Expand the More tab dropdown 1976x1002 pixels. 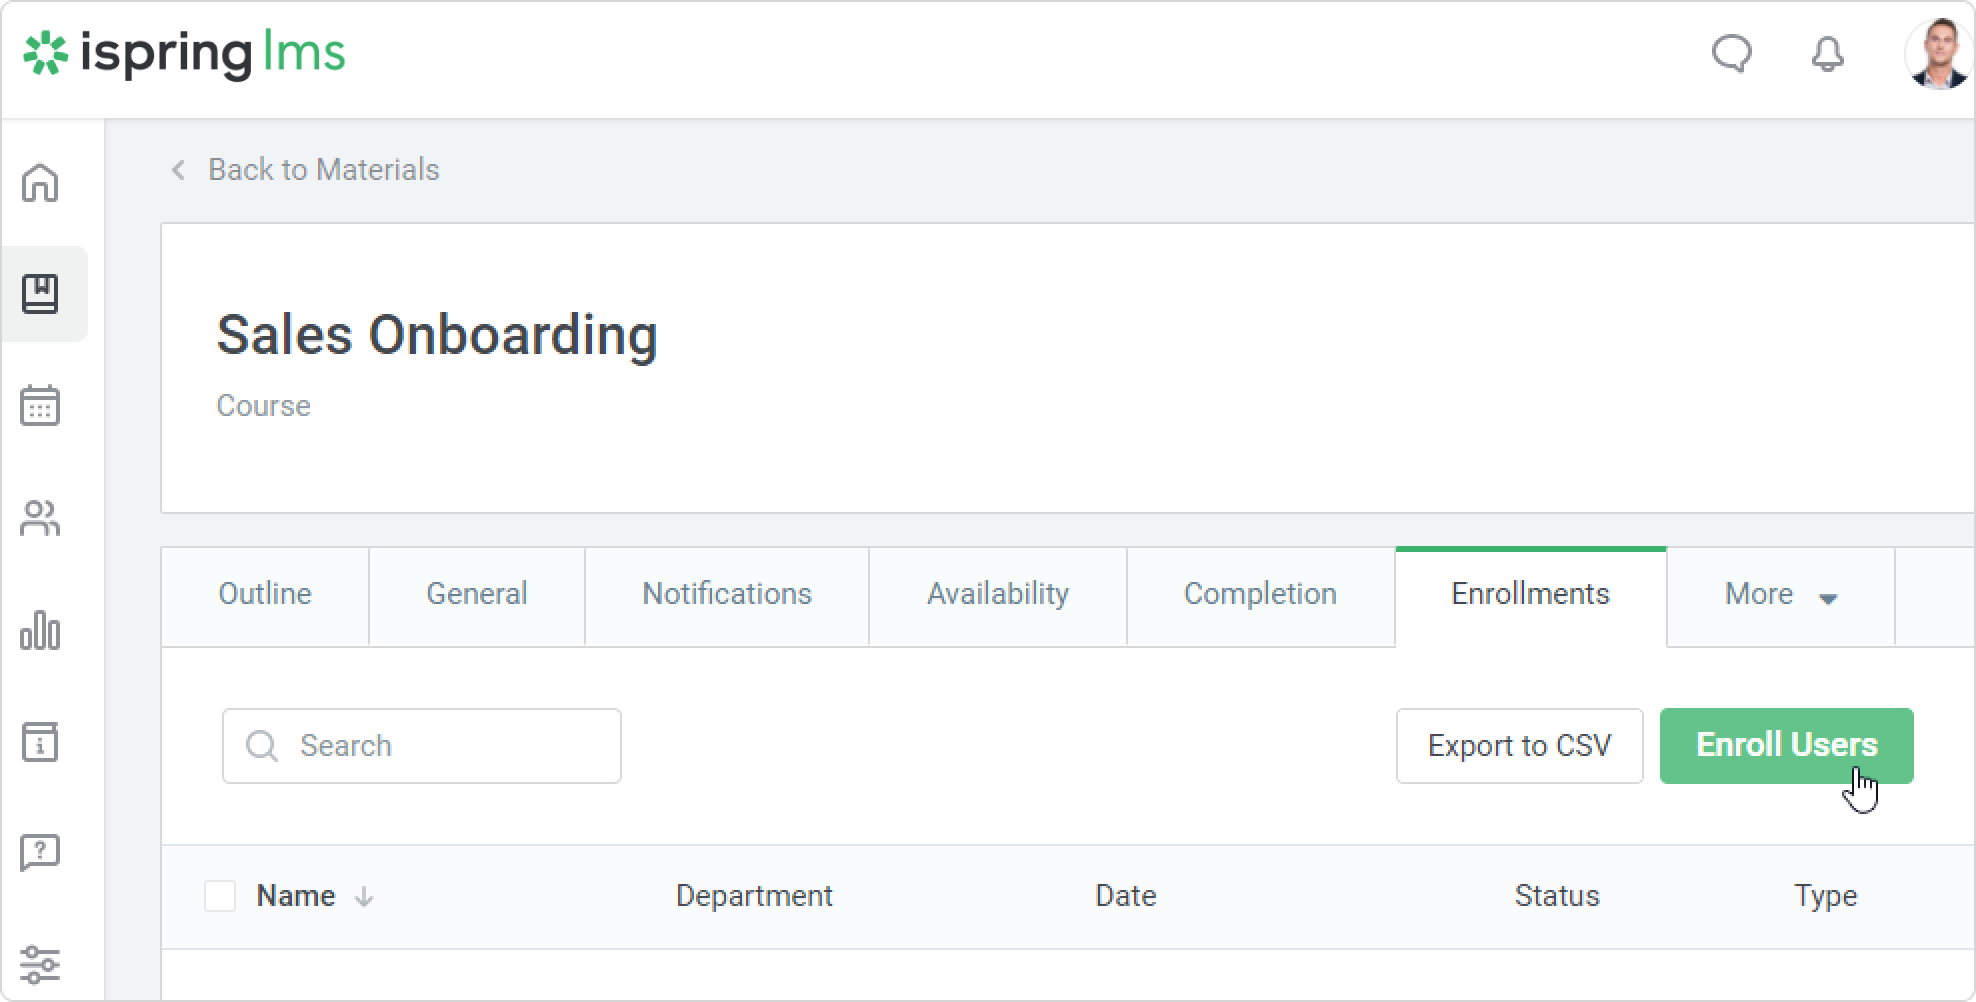click(x=1780, y=595)
